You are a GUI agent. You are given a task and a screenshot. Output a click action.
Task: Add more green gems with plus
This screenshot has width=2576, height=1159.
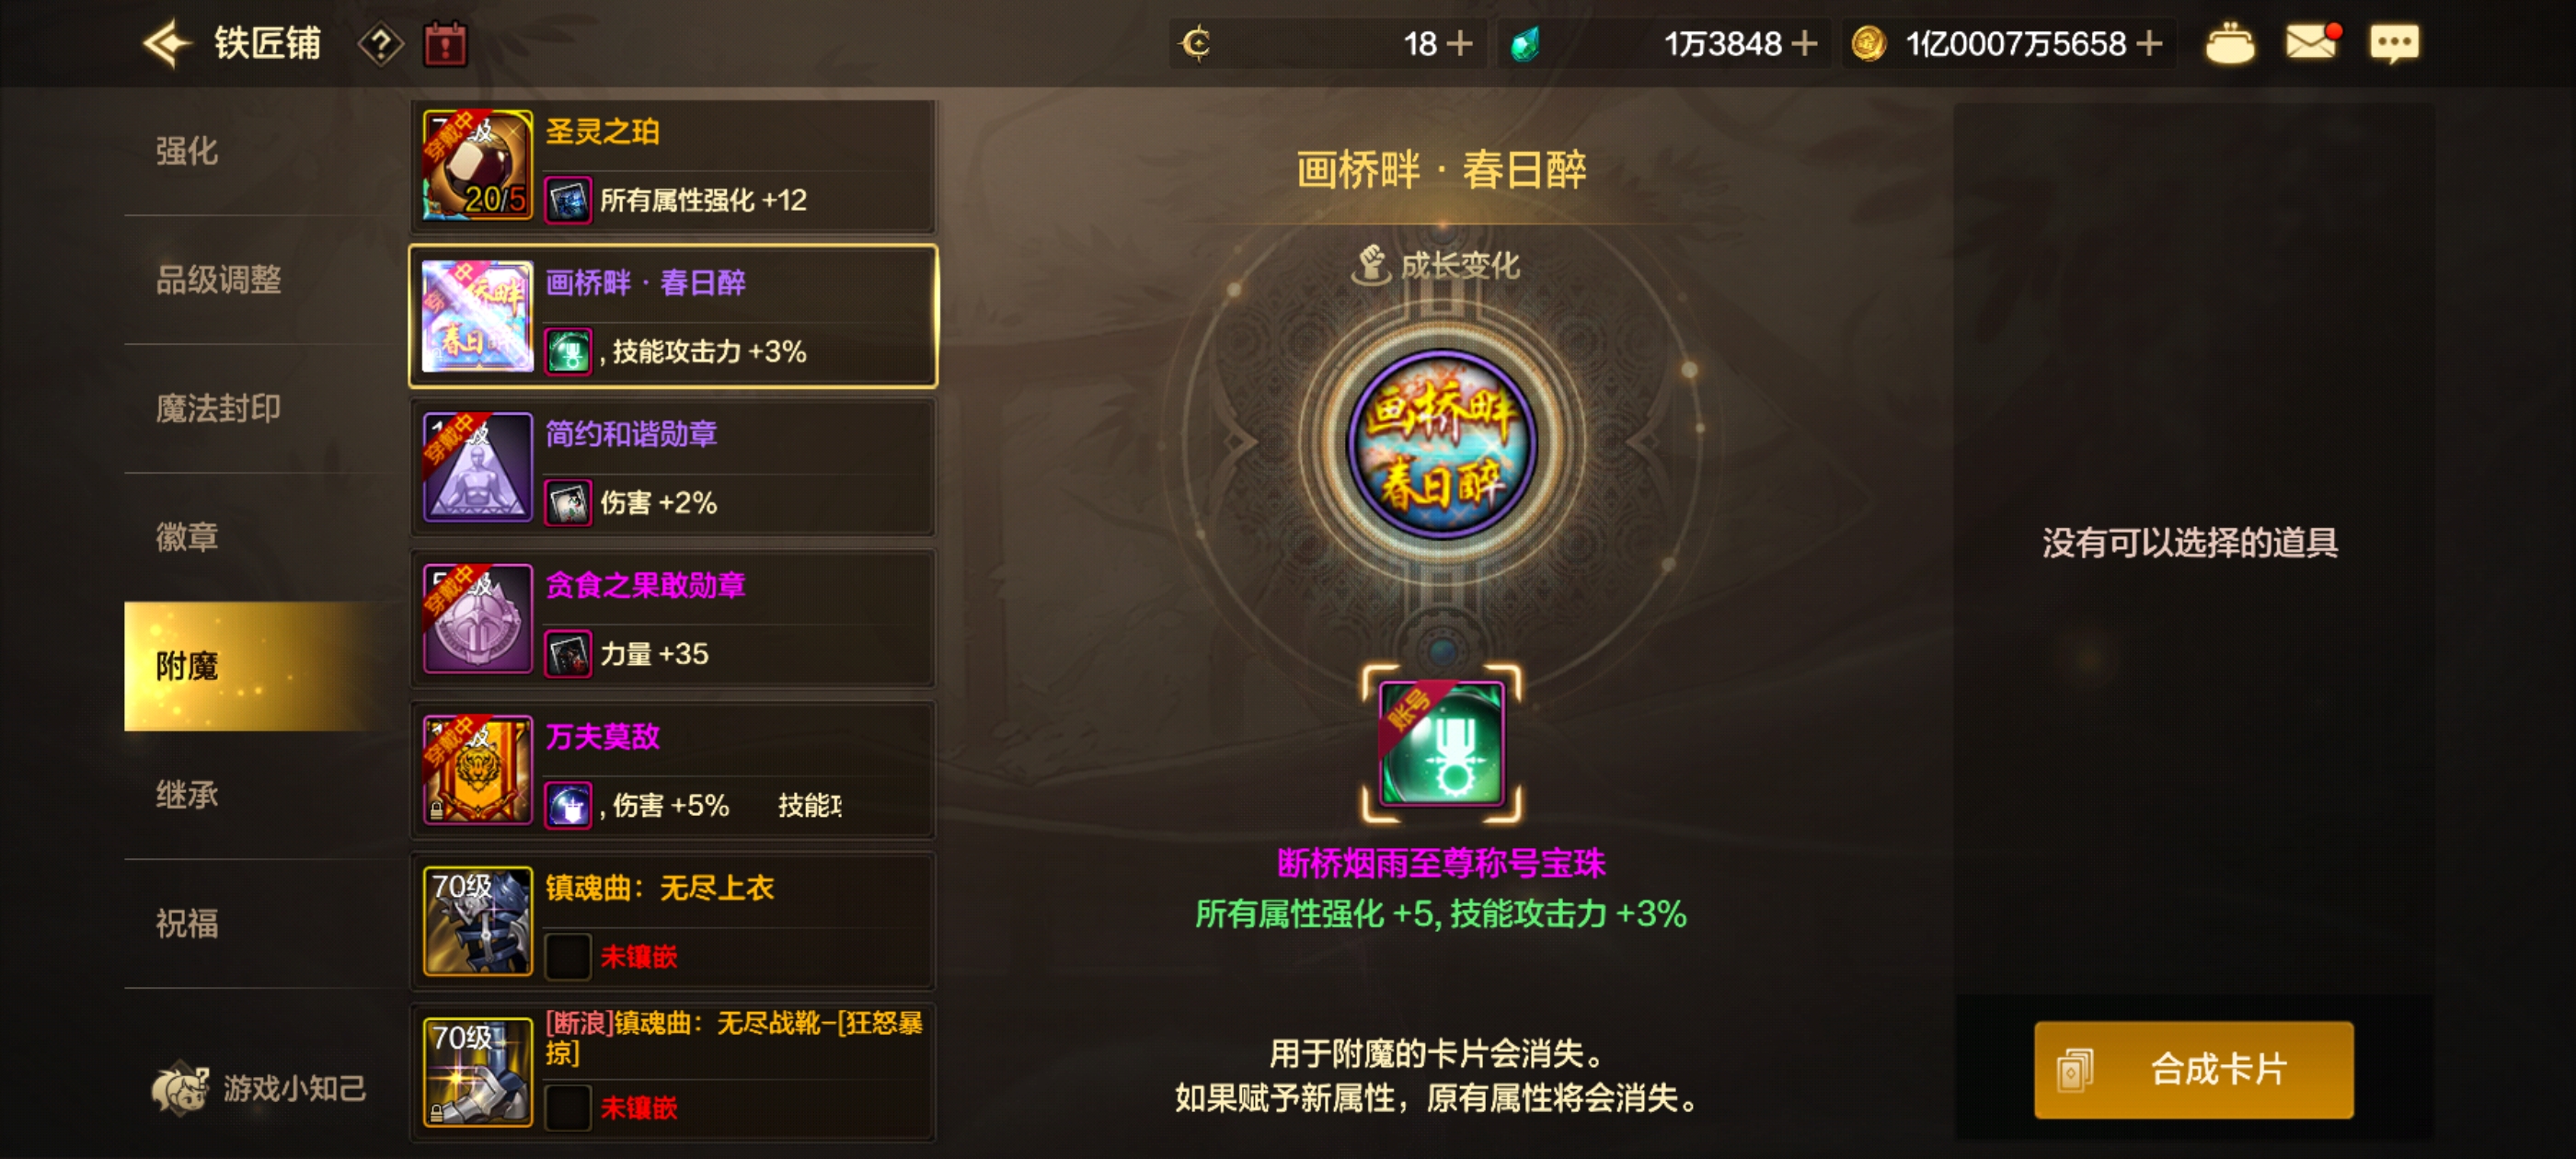(1803, 43)
